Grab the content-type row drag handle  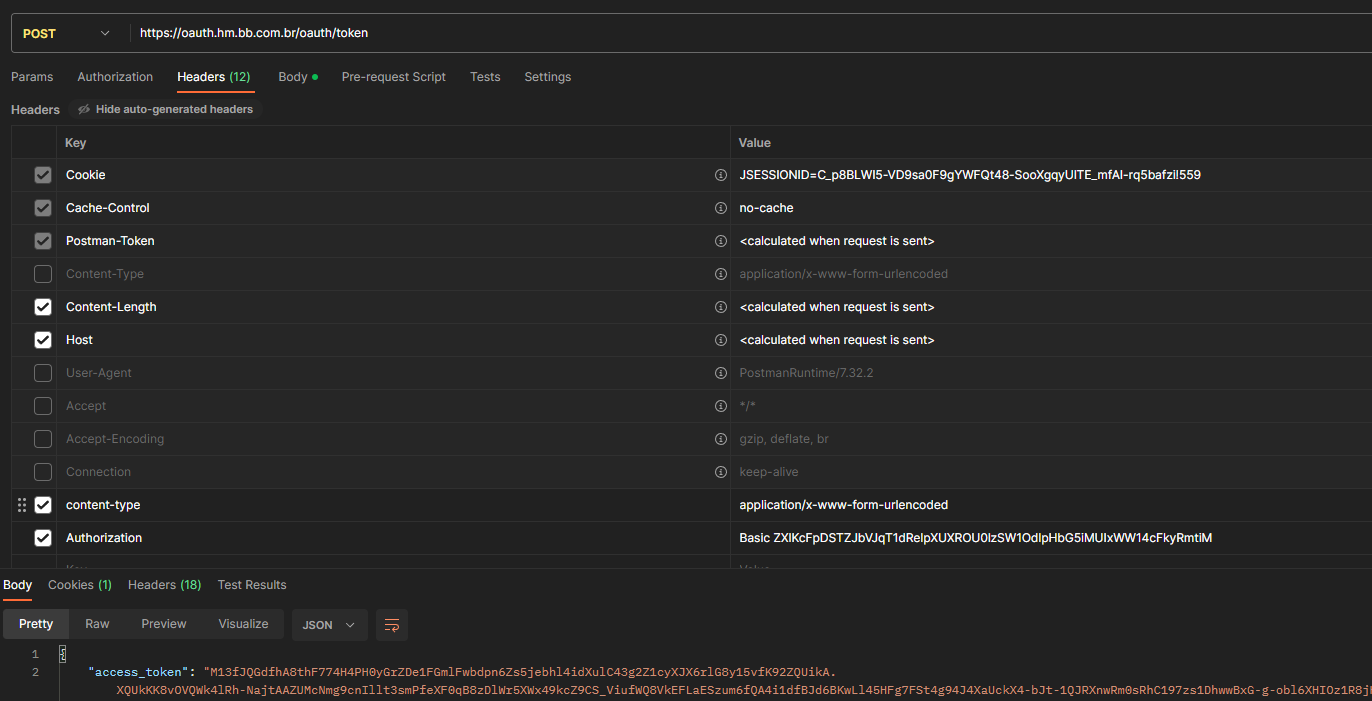[x=22, y=505]
